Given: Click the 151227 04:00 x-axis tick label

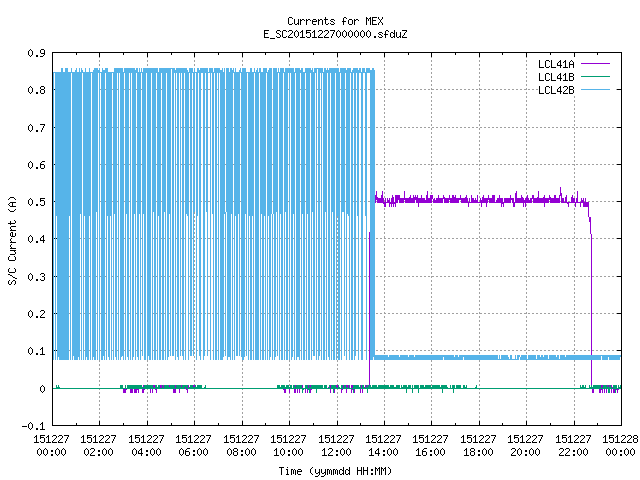Looking at the screenshot, I should pos(146,446).
